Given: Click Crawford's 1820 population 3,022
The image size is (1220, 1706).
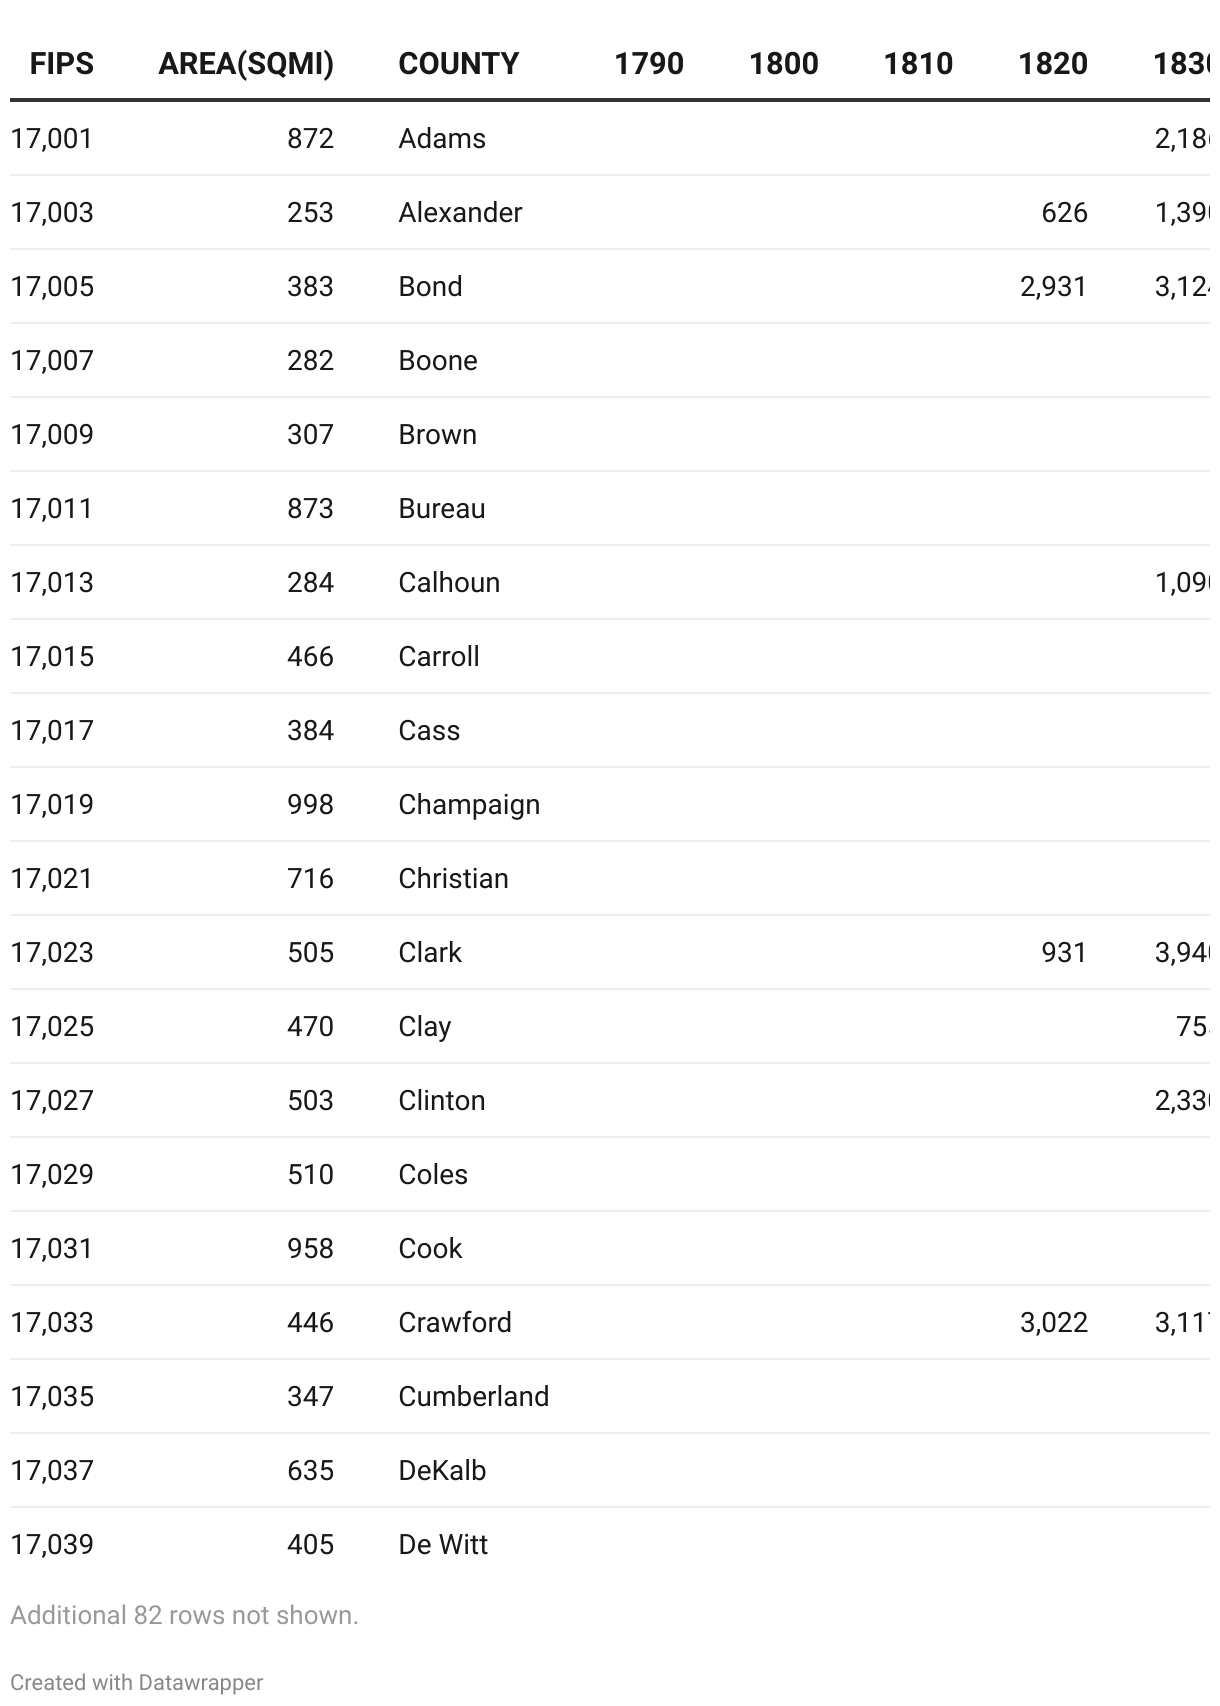Looking at the screenshot, I should (1053, 1322).
